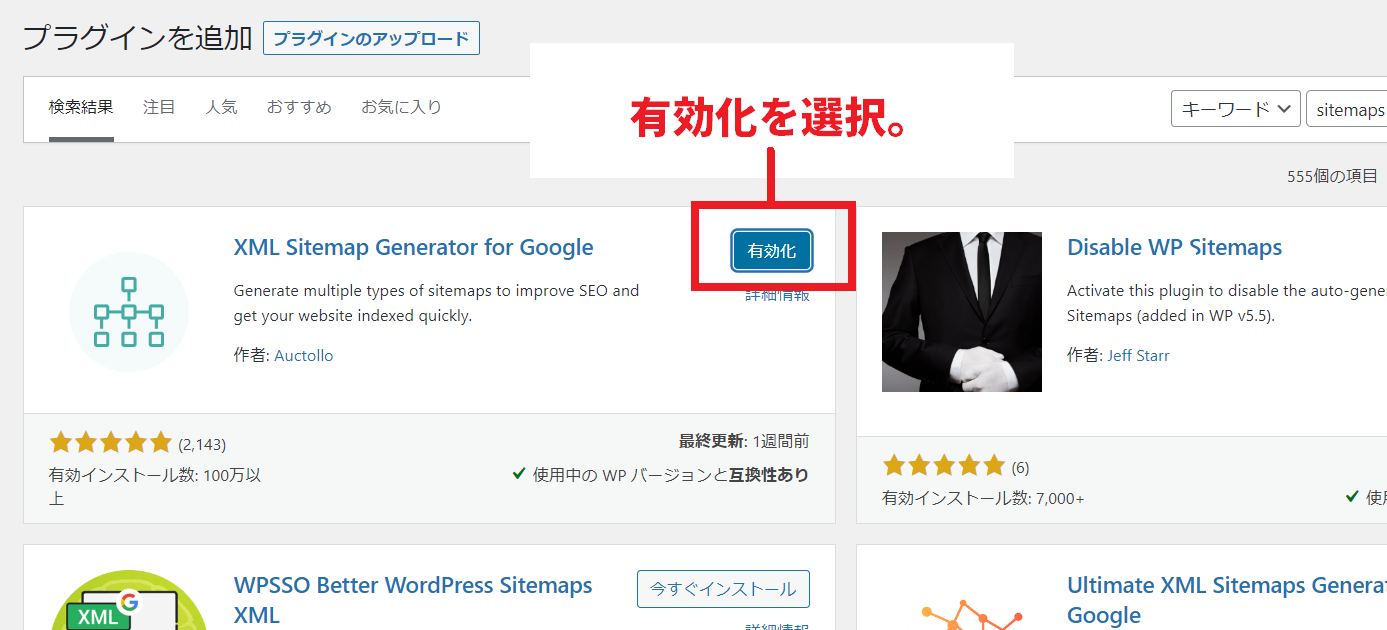Click the 有効インストール数: 7,000+ text
Image resolution: width=1387 pixels, height=630 pixels.
click(x=983, y=497)
